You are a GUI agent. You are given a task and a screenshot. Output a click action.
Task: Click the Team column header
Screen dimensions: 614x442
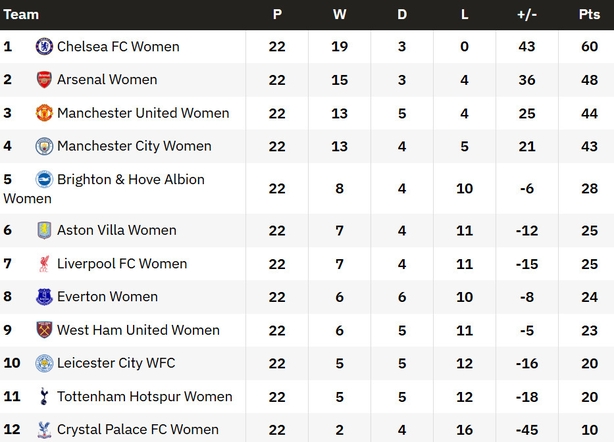pos(21,14)
